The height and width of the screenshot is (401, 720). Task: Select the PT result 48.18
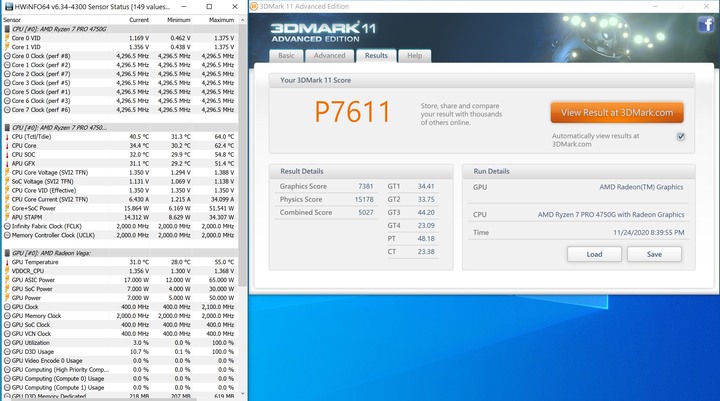tap(426, 238)
